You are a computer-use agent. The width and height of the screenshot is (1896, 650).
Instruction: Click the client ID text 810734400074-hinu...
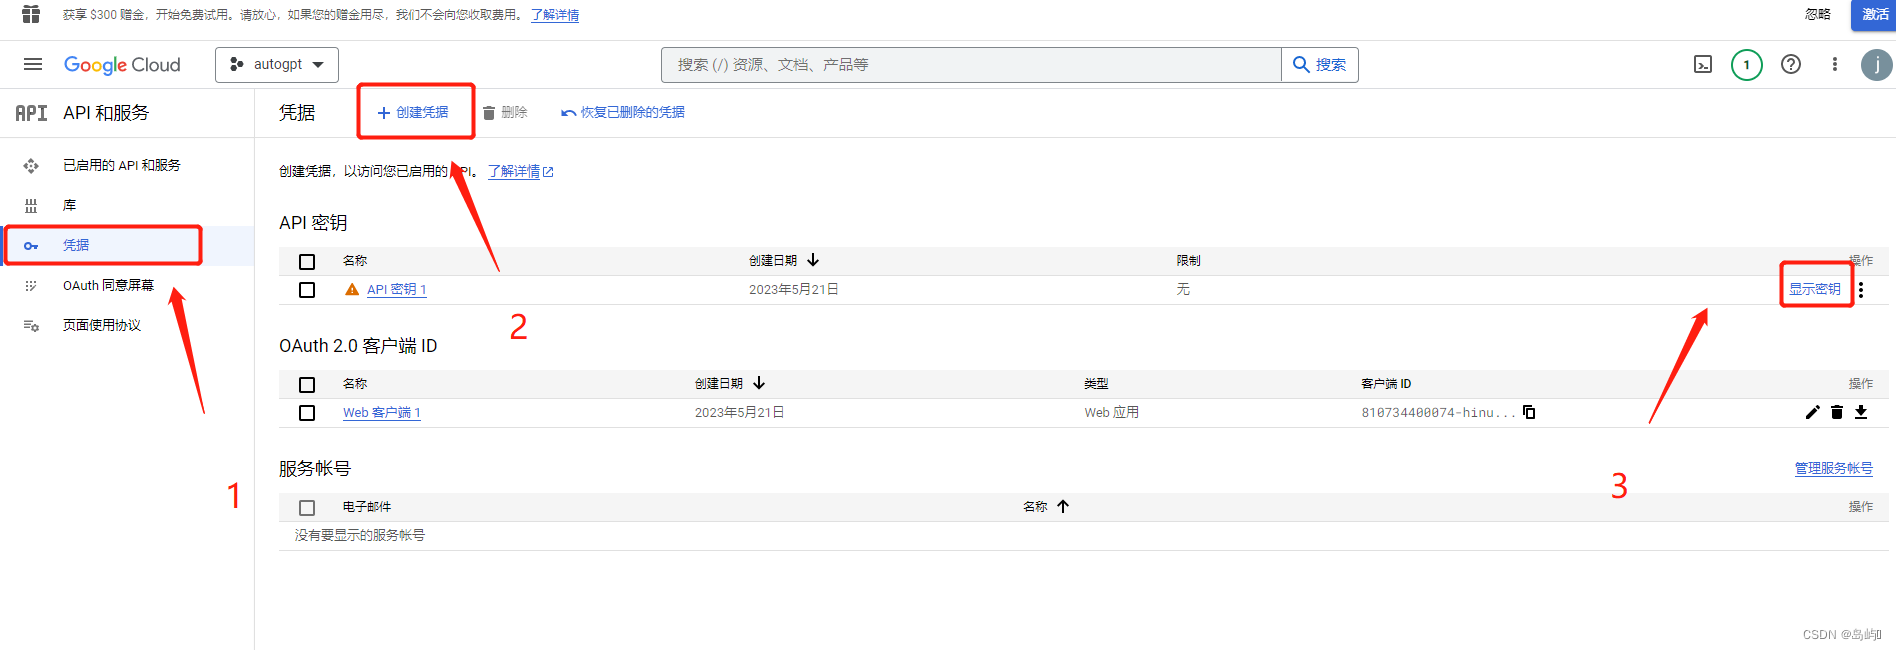point(1438,412)
